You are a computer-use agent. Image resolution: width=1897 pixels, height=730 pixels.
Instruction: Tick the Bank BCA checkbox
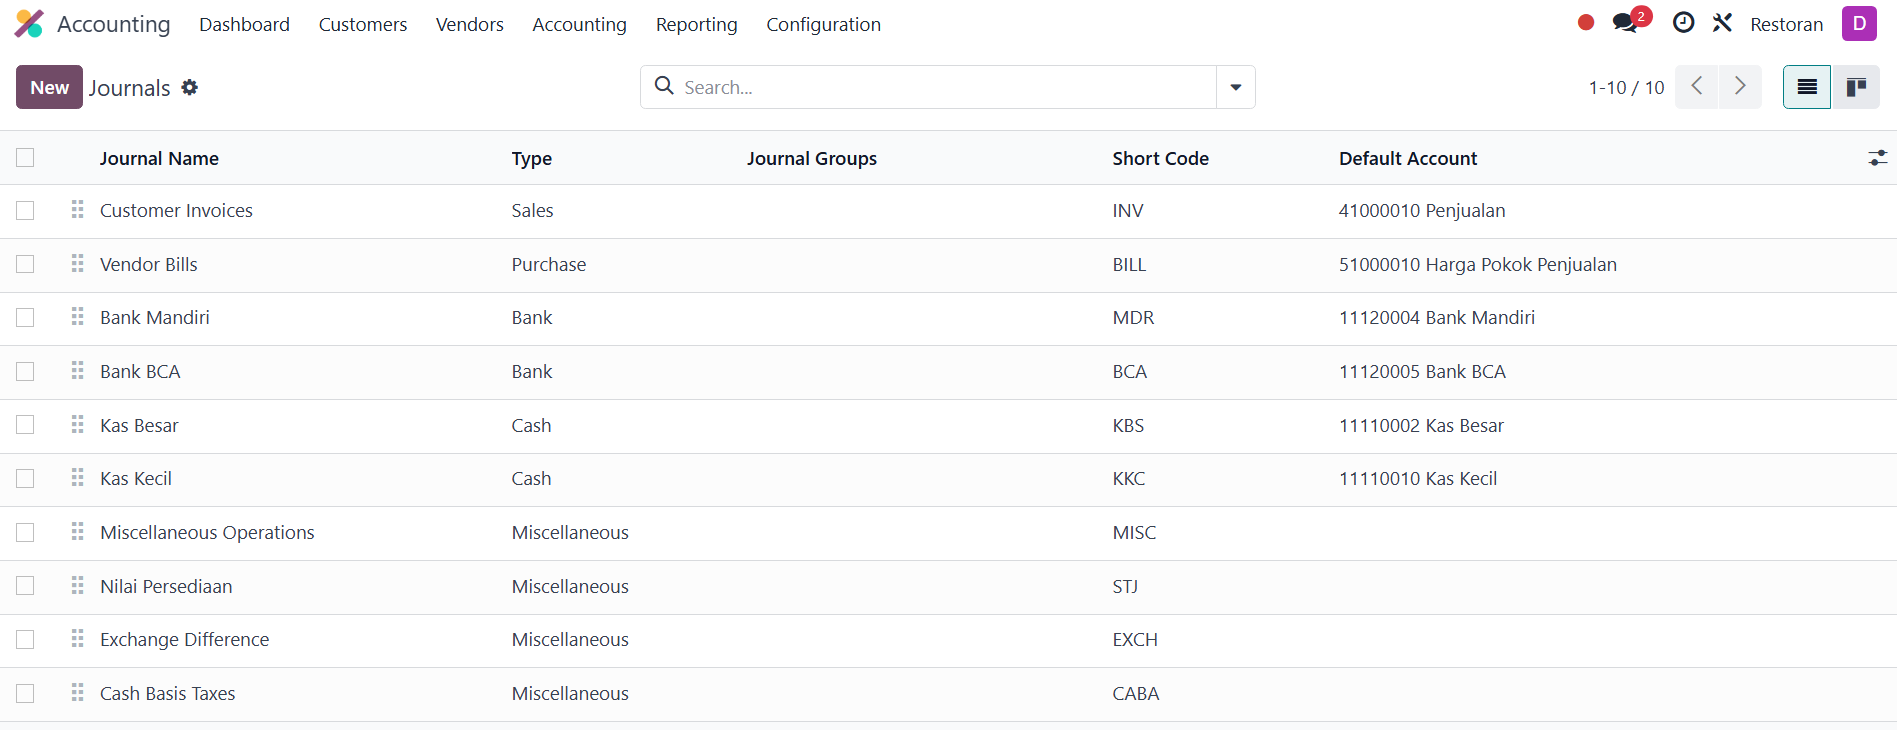pyautogui.click(x=25, y=371)
